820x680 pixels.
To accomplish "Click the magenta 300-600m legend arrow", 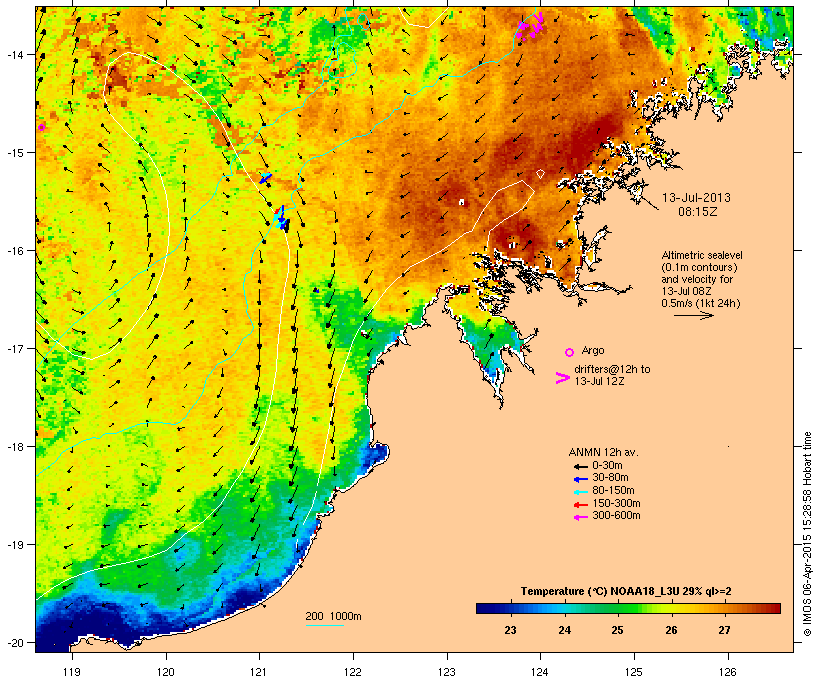I will [x=580, y=517].
